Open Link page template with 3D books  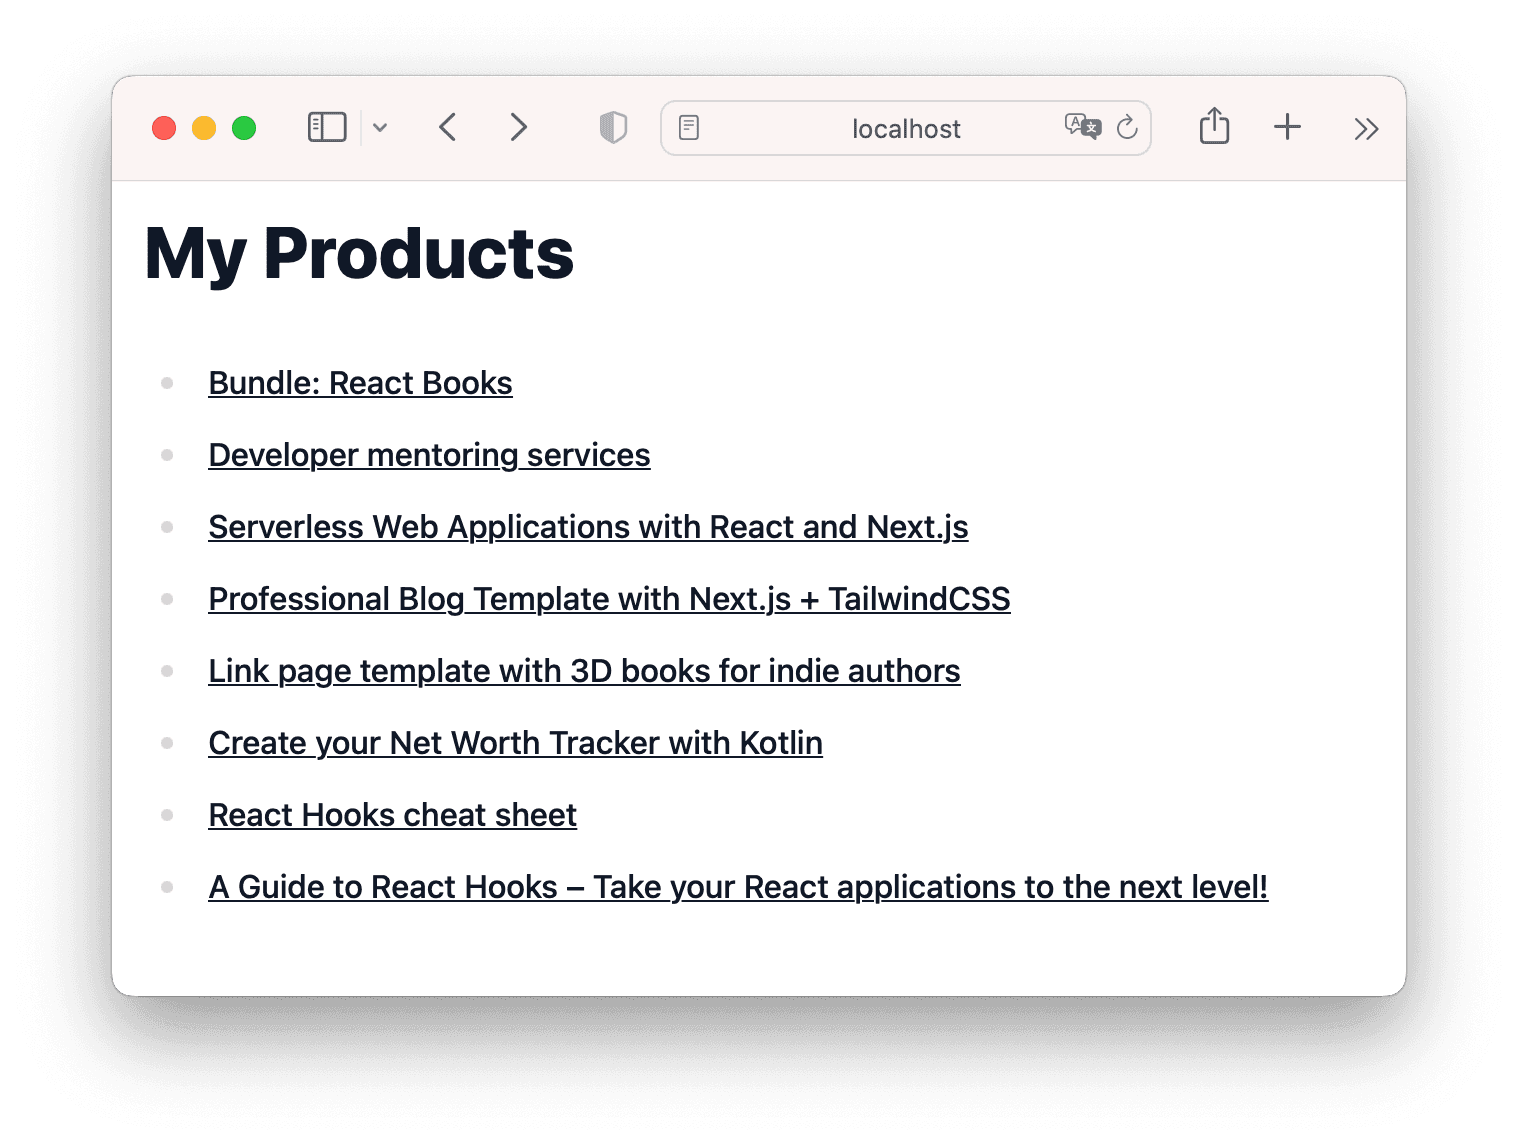point(584,671)
